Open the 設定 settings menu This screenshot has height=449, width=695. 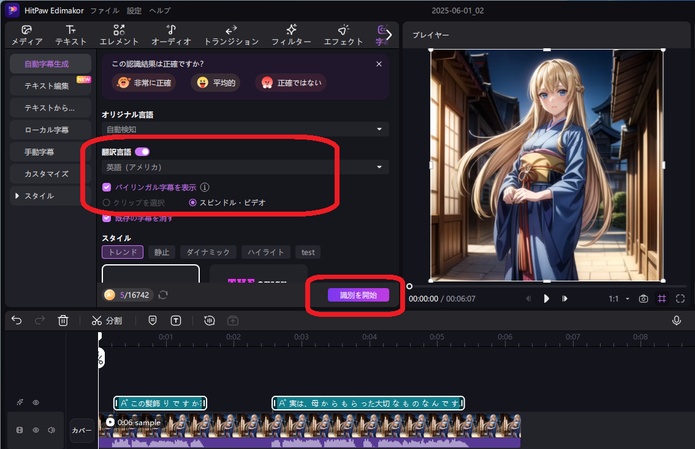(x=134, y=10)
